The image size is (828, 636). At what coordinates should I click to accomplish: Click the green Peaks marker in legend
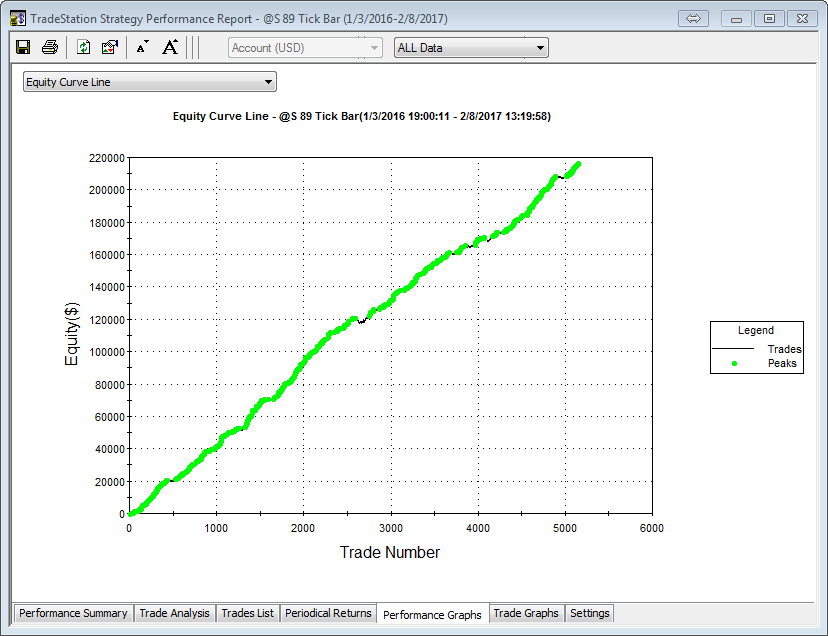click(734, 363)
